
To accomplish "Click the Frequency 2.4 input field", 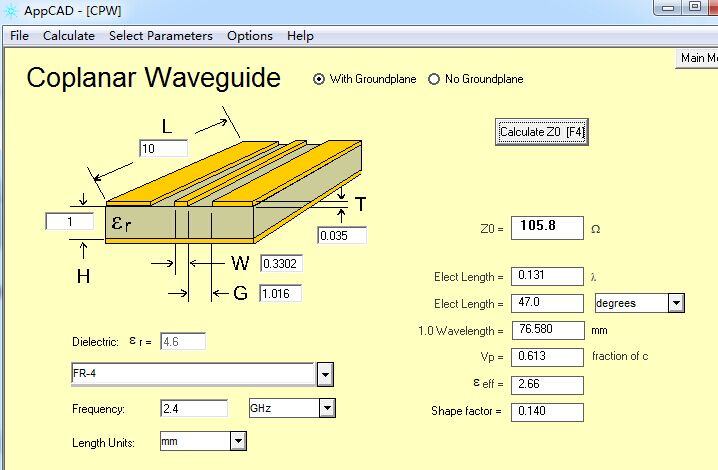I will [x=194, y=408].
